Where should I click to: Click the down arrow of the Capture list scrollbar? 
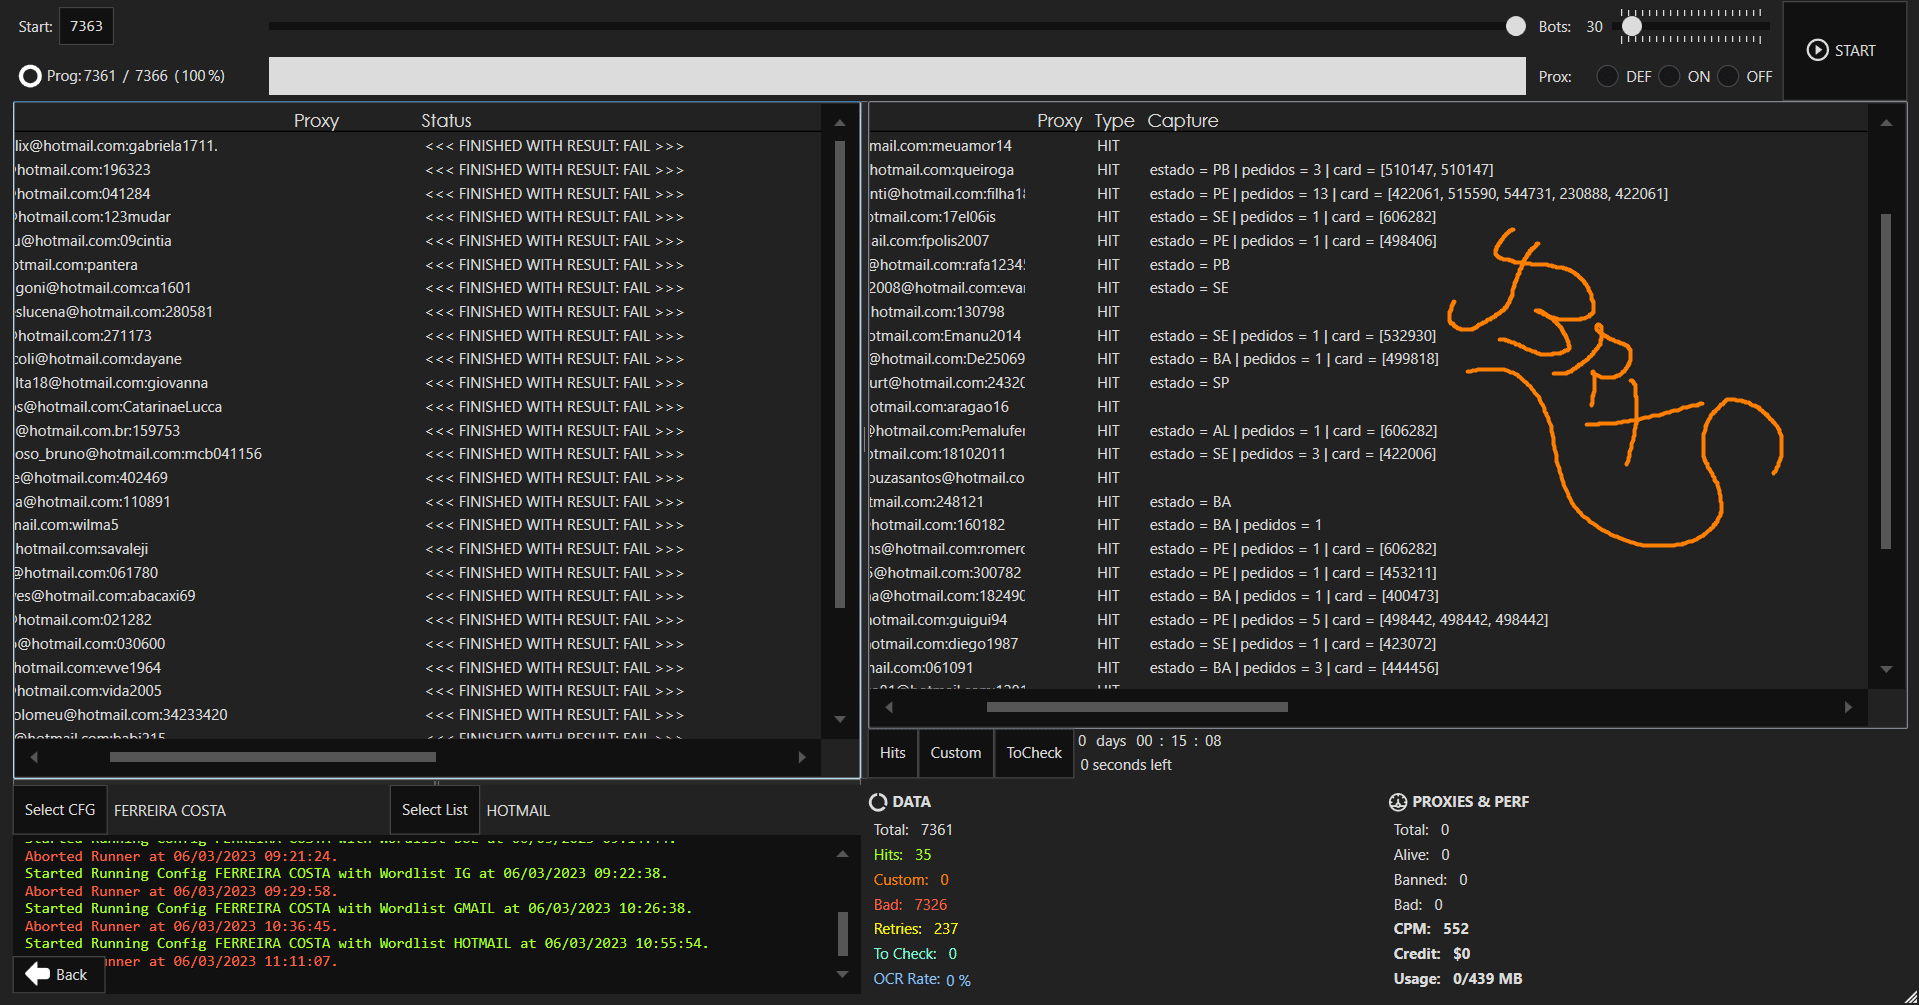[x=1886, y=669]
